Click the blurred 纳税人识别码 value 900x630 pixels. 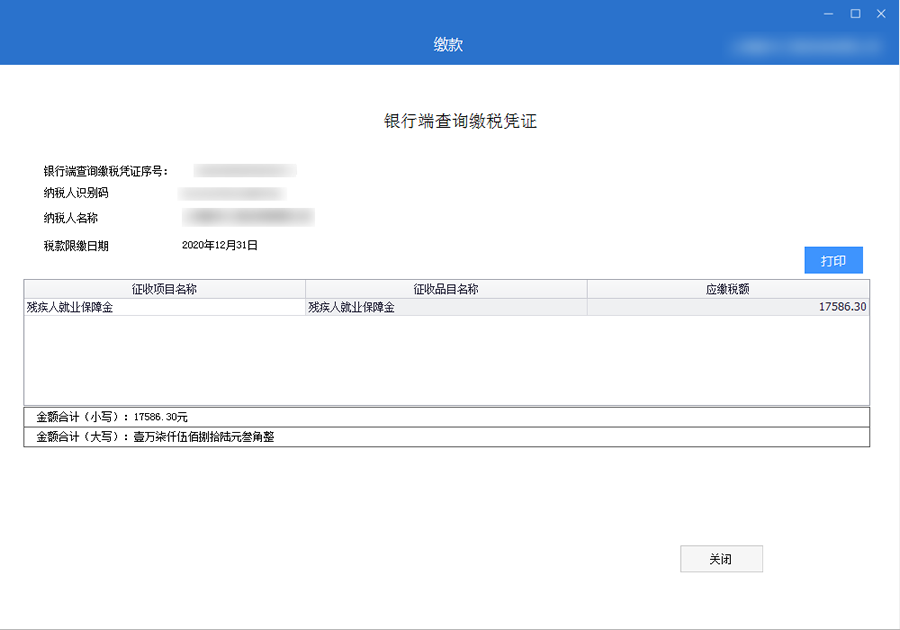point(232,193)
